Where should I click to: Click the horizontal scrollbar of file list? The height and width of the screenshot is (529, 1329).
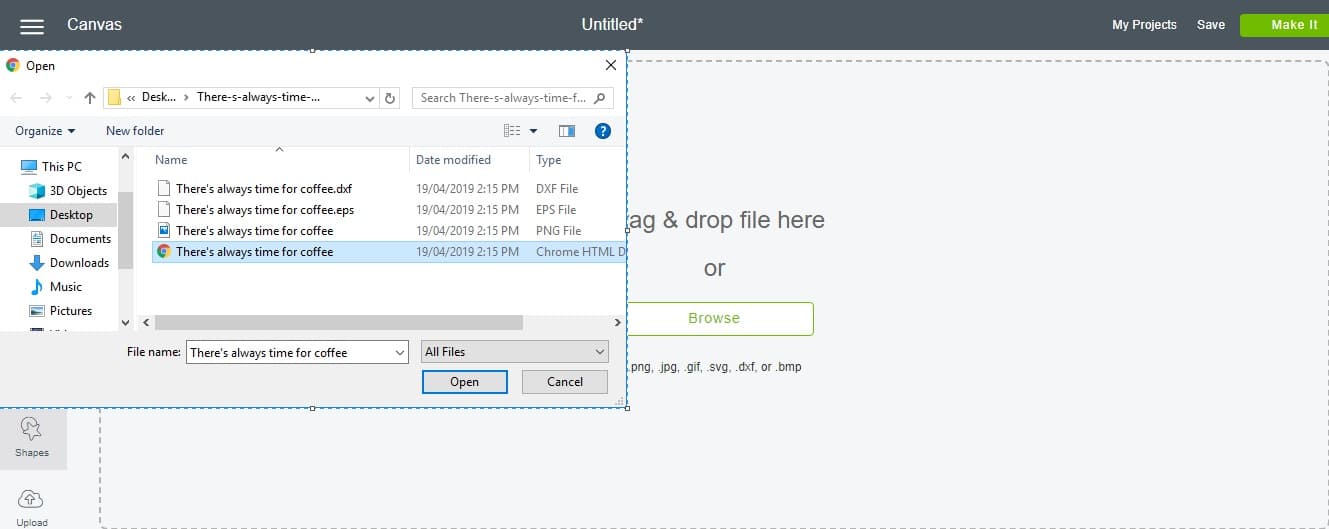point(339,323)
